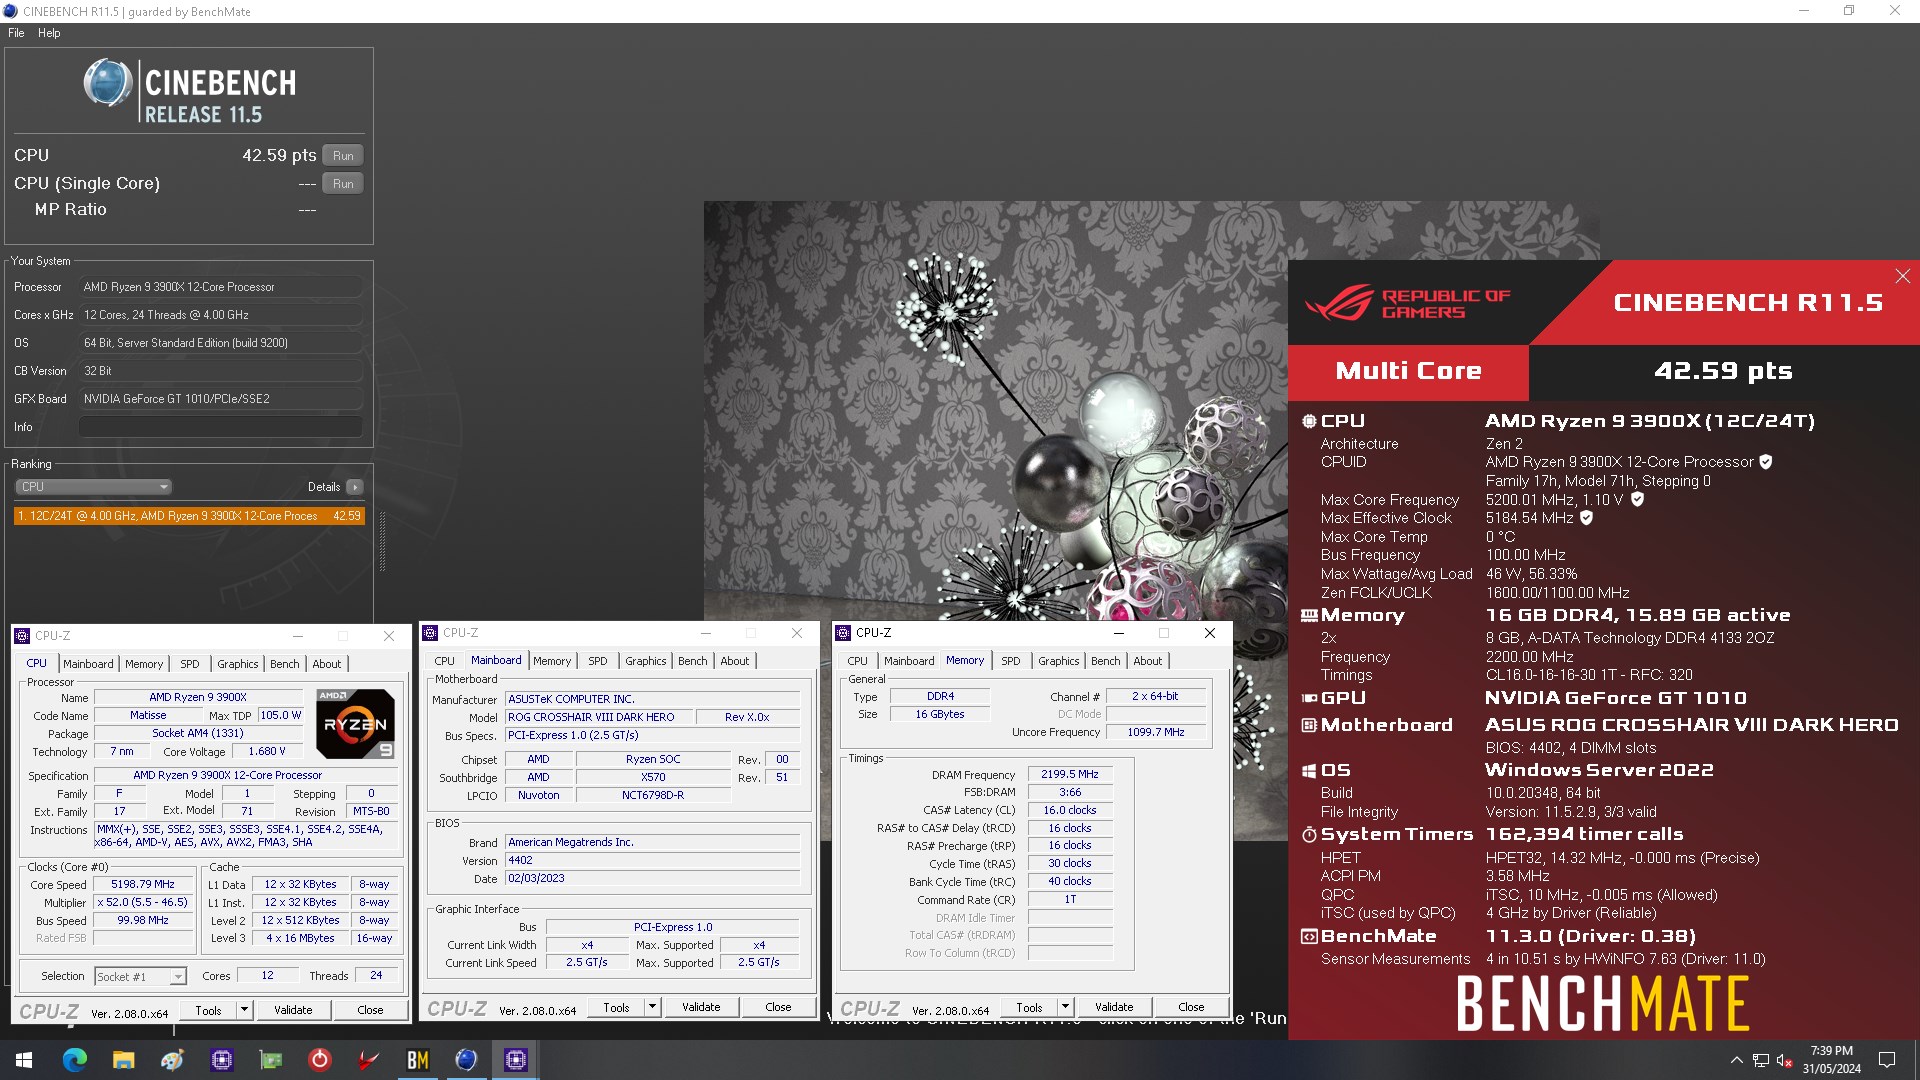Click verified shield beside Max Effective Clock

pos(1586,518)
